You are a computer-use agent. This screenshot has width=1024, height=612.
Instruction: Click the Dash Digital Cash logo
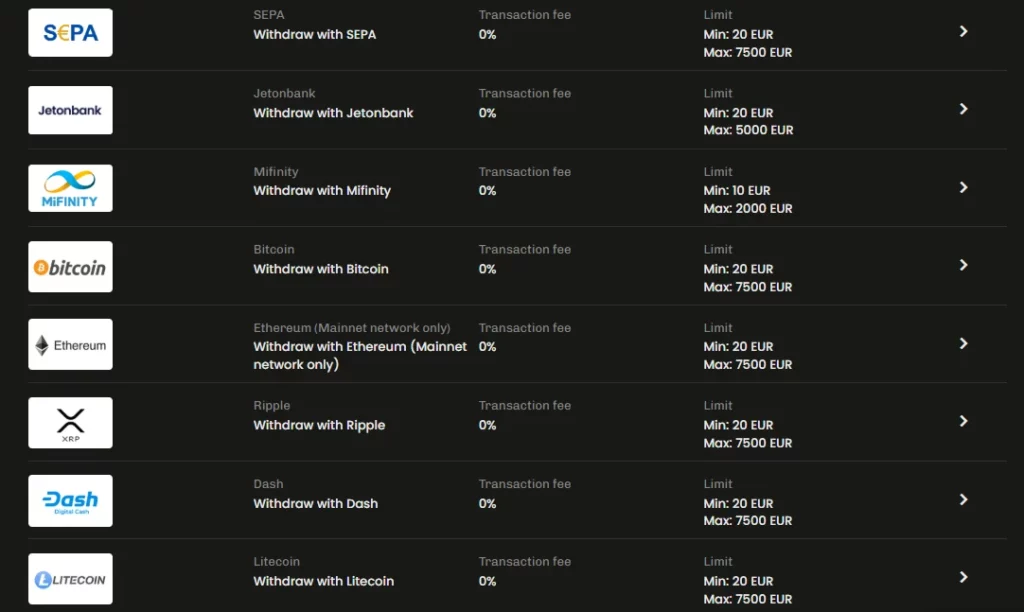(70, 500)
